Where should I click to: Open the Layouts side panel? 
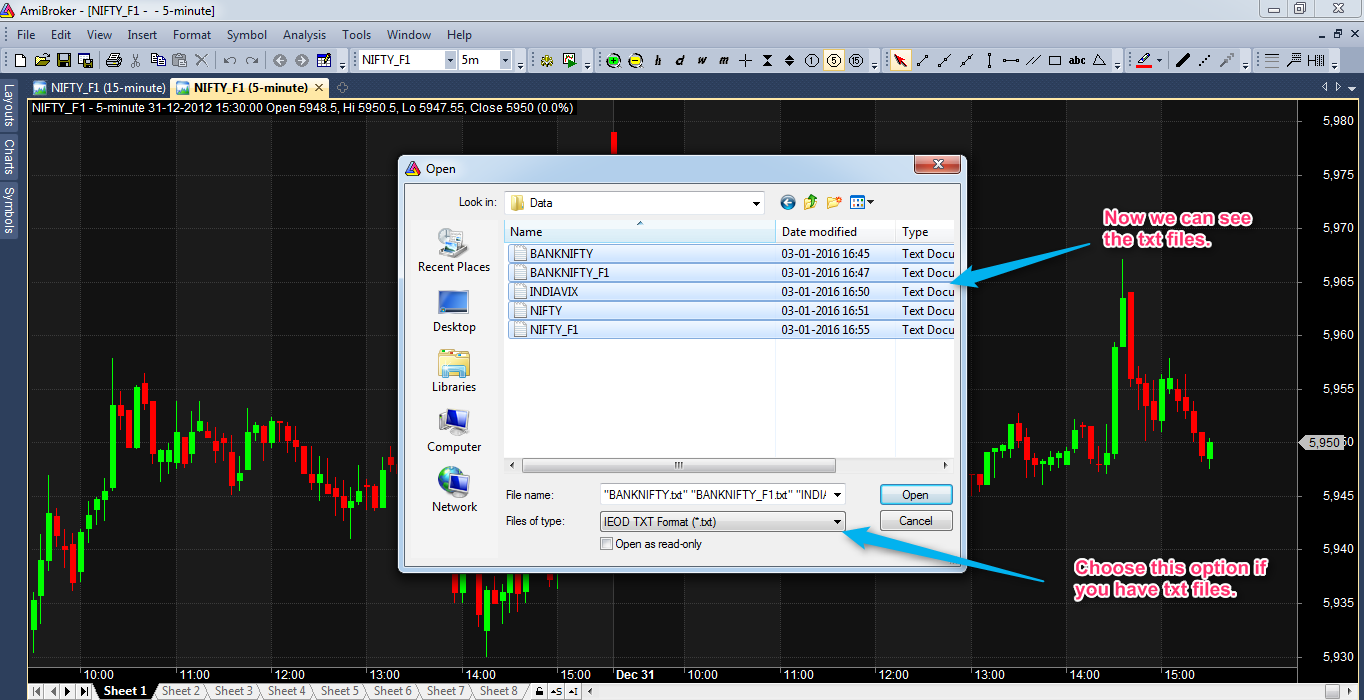(x=8, y=105)
